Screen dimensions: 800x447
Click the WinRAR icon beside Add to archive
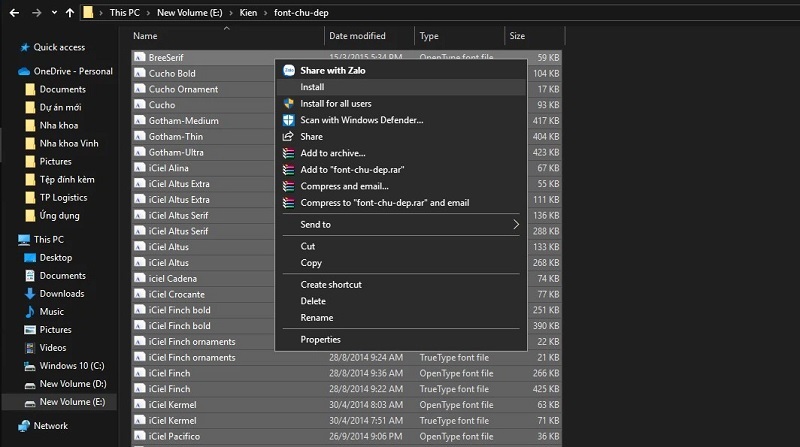288,153
